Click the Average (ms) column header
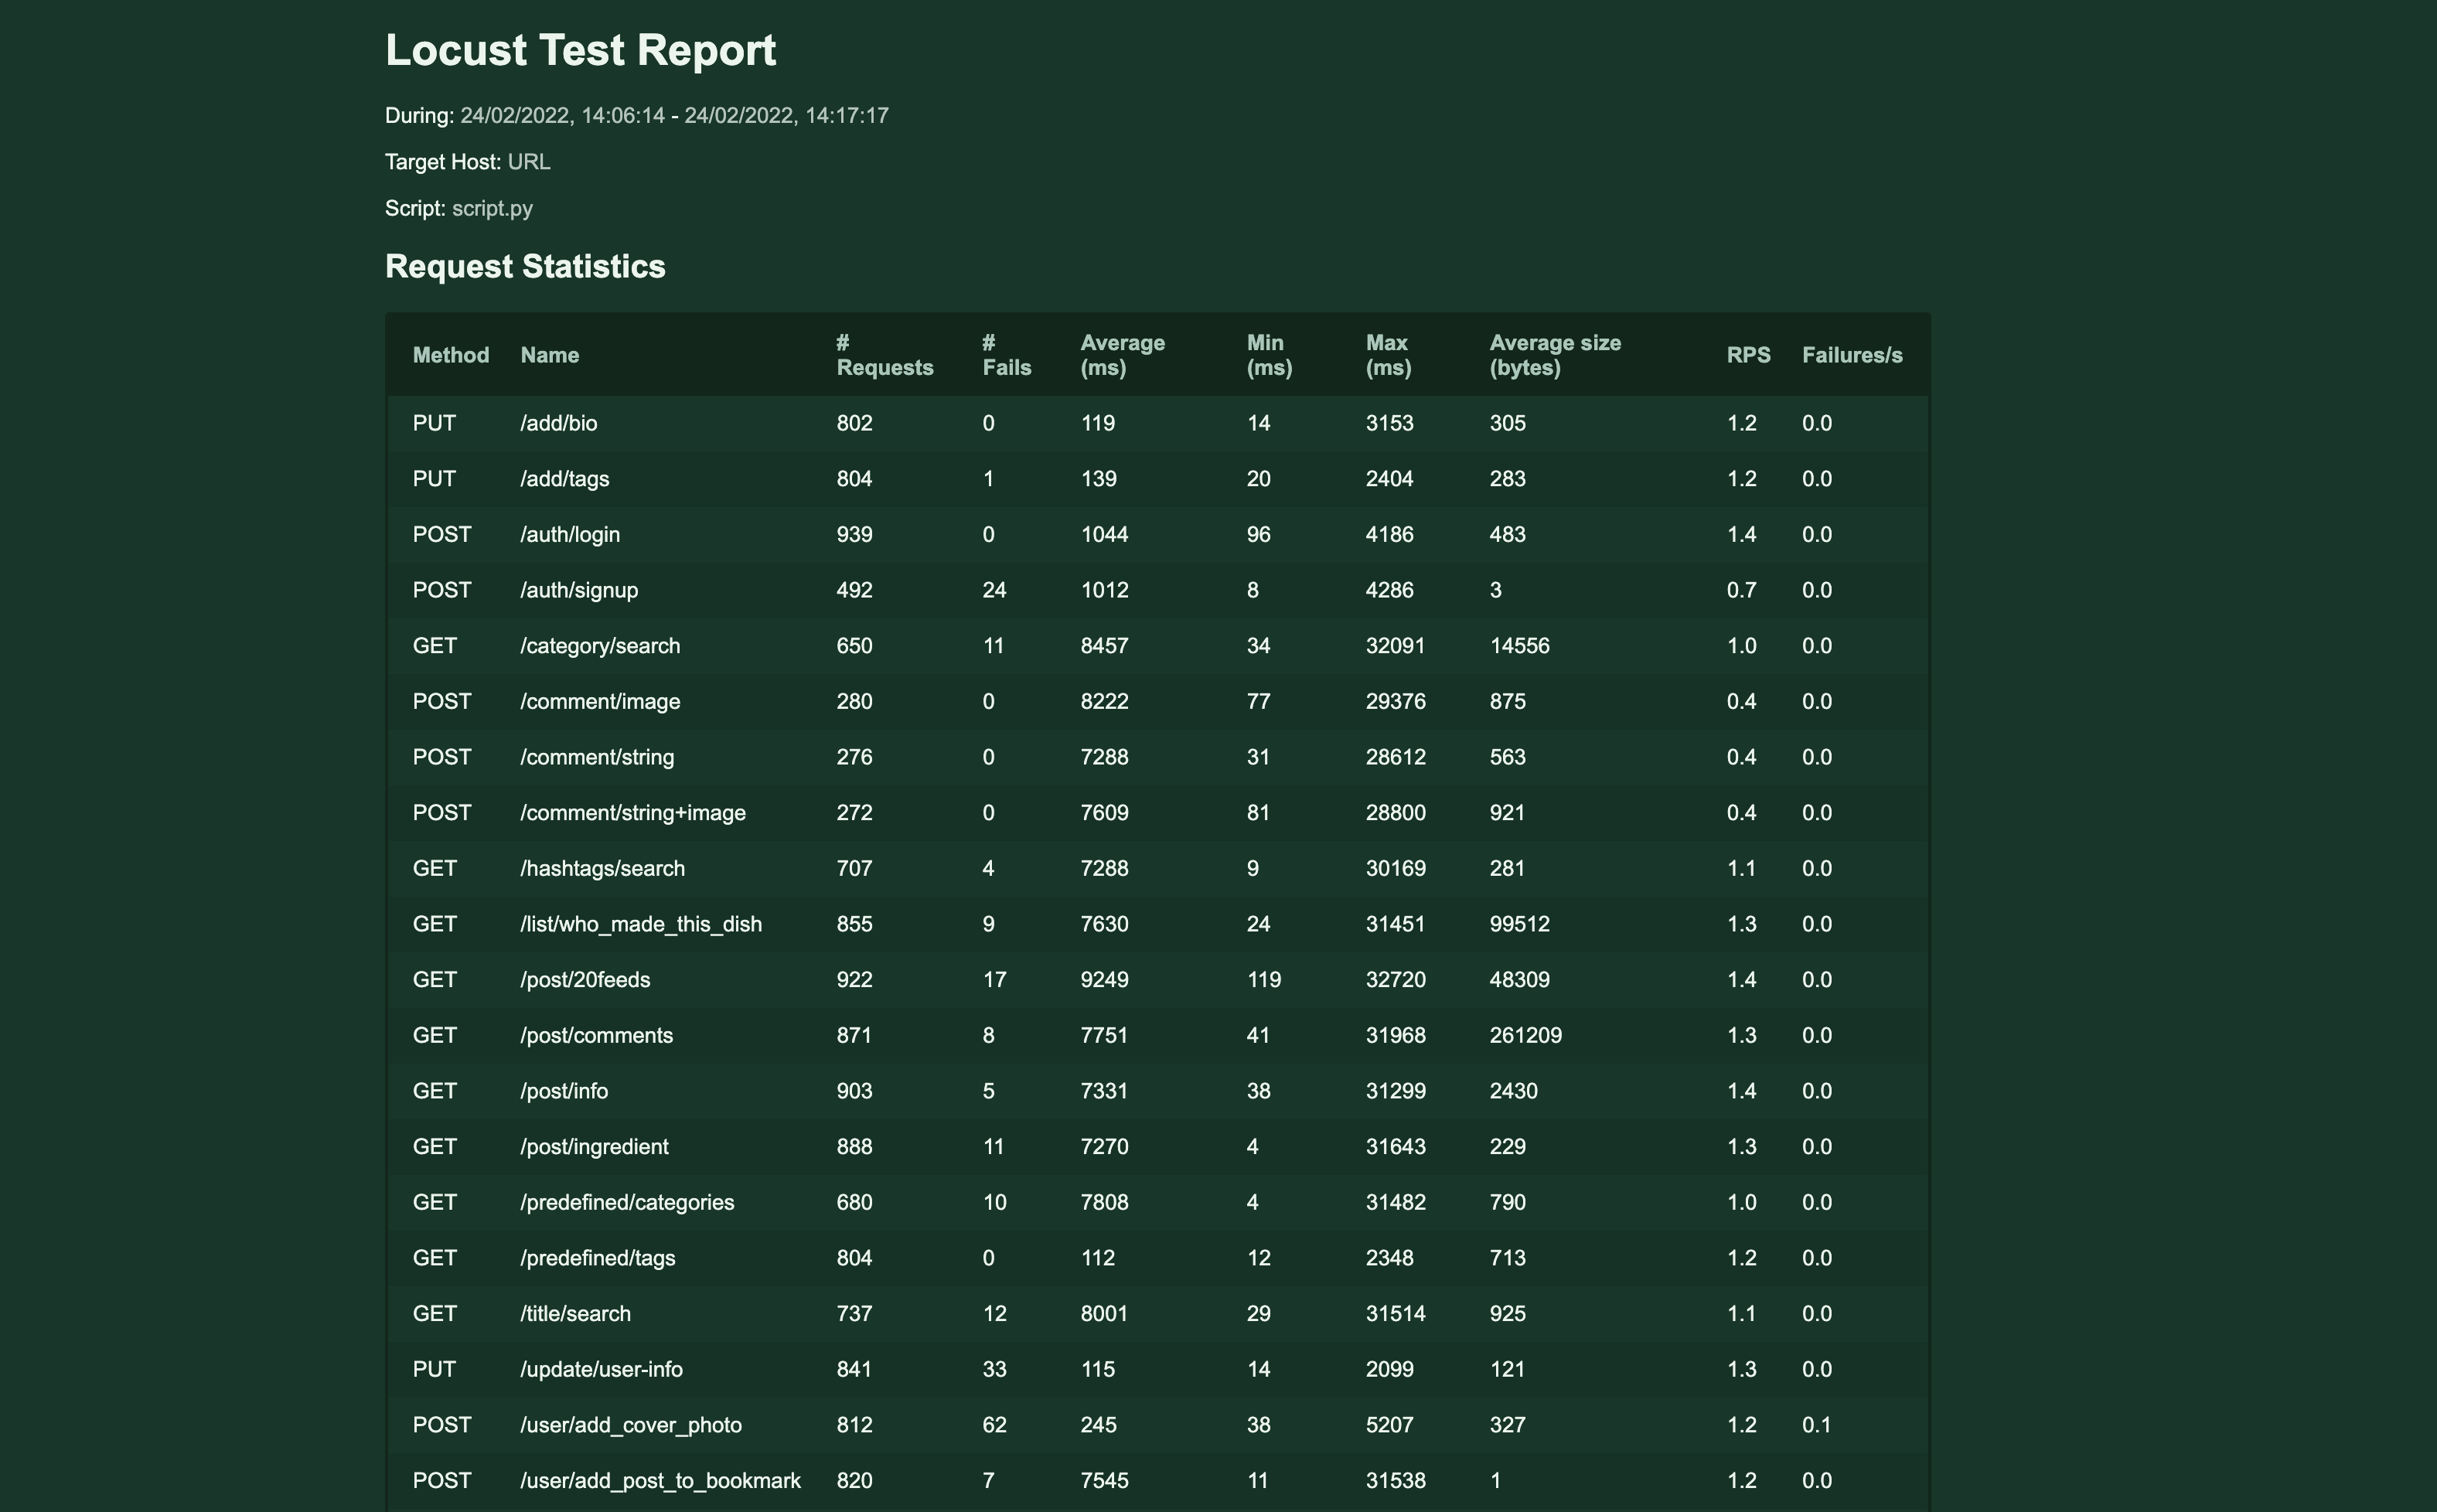 coord(1123,355)
